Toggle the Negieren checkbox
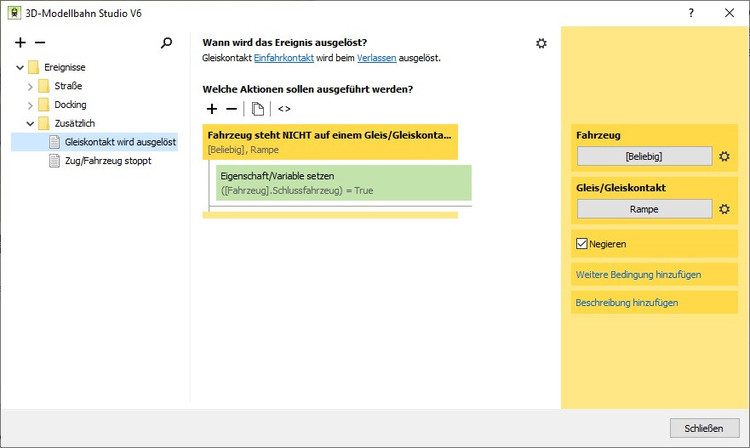The height and width of the screenshot is (448, 750). pyautogui.click(x=583, y=243)
